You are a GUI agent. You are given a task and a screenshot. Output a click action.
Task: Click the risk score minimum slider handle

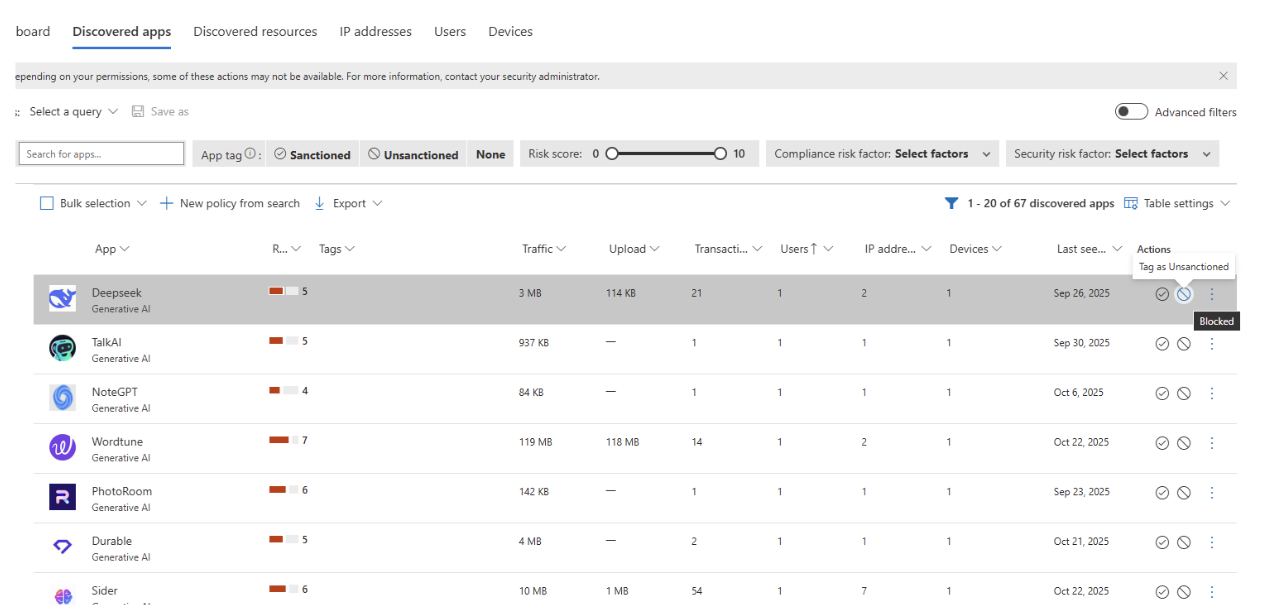[x=612, y=154]
